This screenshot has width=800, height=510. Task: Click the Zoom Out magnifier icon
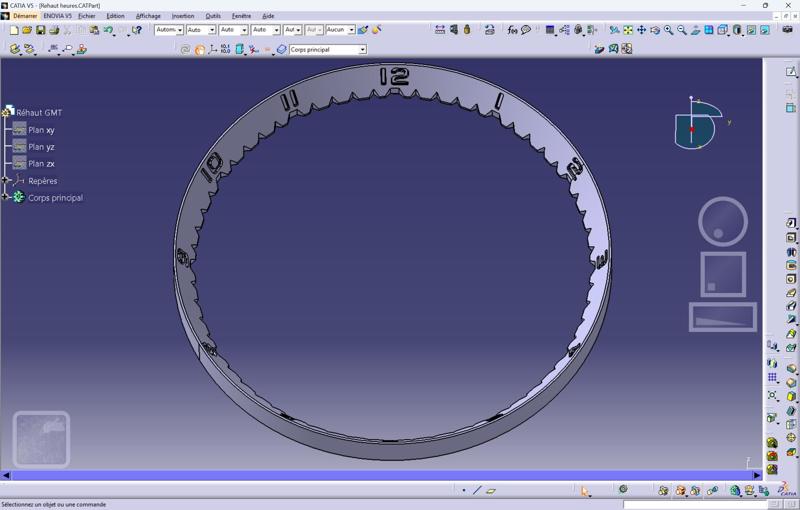[682, 31]
